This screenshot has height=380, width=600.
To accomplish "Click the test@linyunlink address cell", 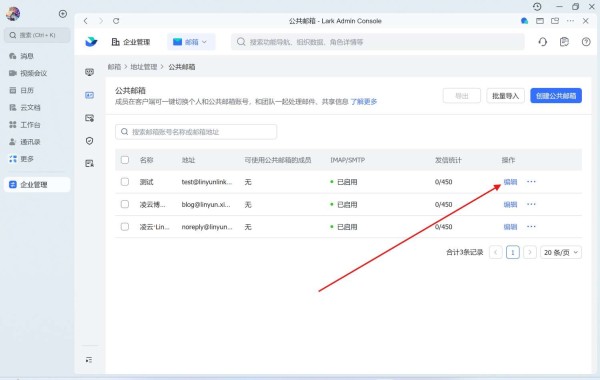I will pyautogui.click(x=207, y=182).
